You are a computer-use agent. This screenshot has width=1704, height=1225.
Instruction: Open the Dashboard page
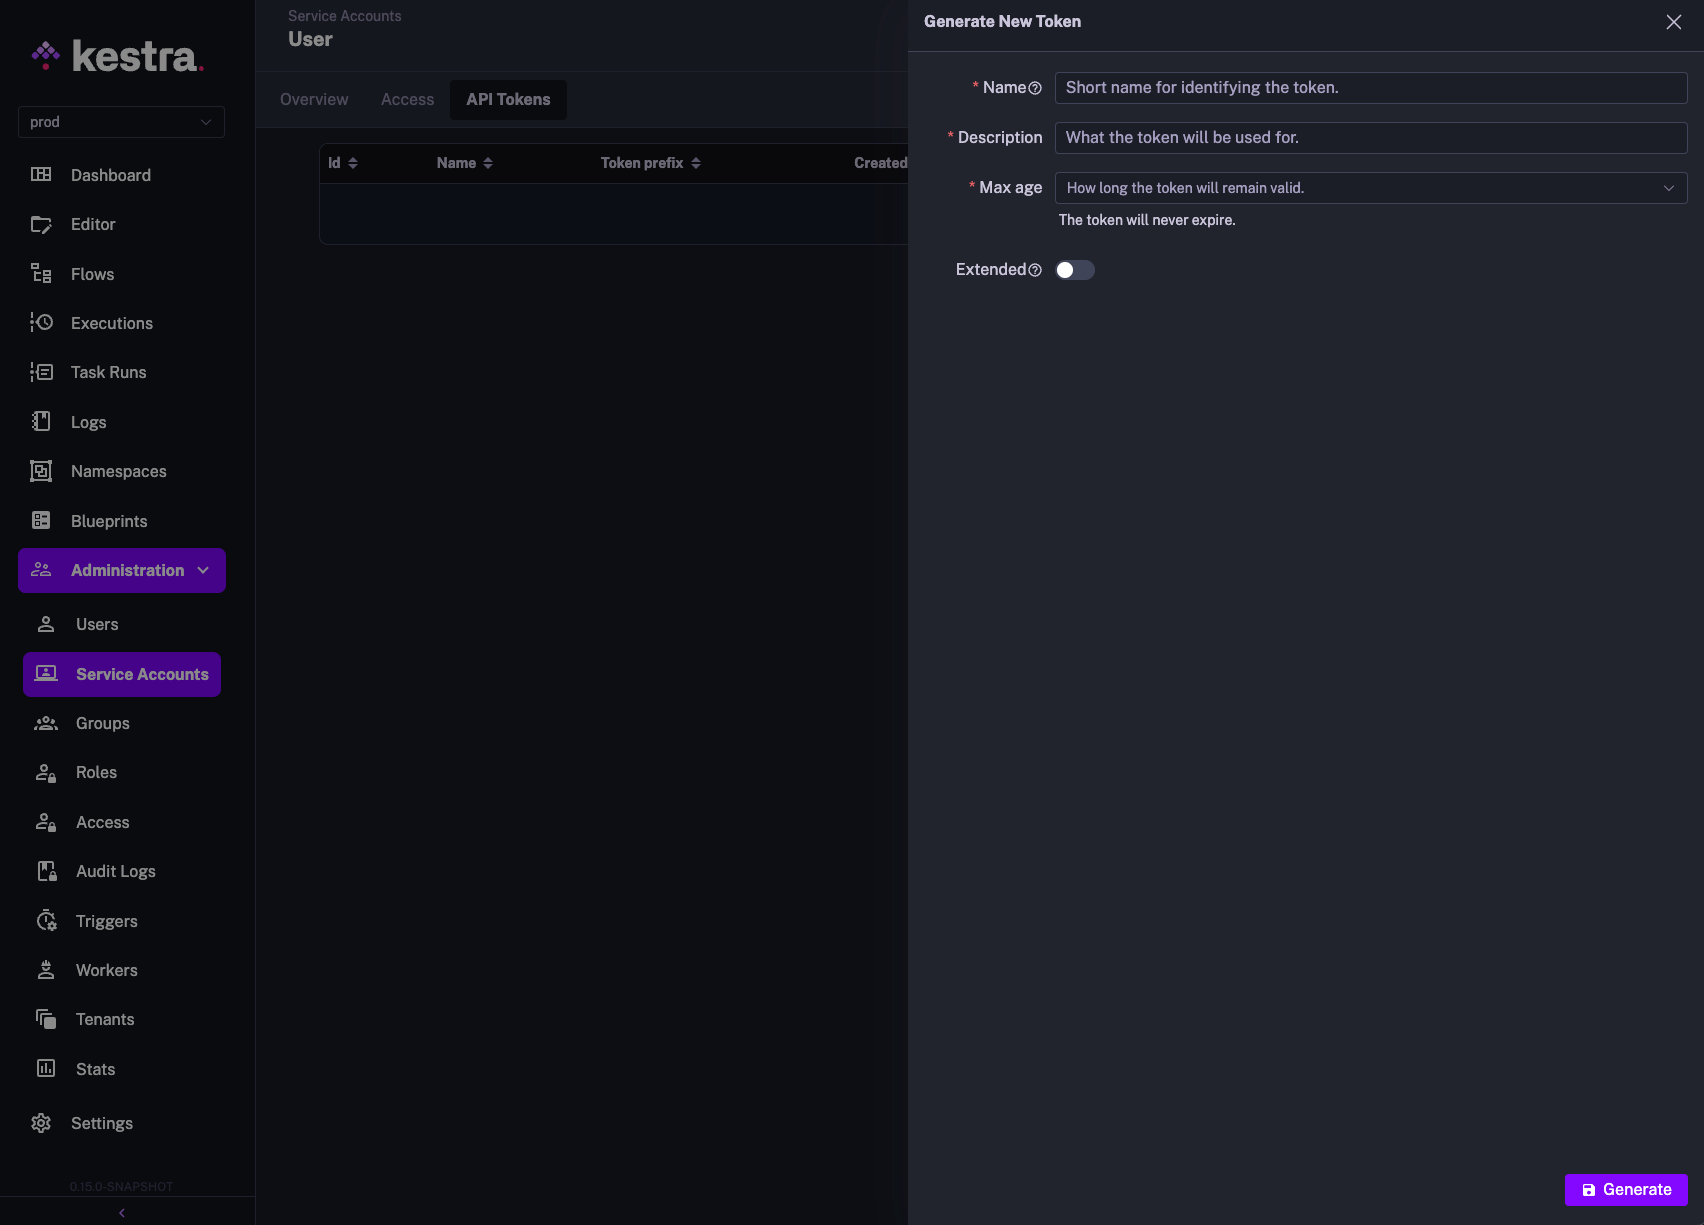coord(110,174)
